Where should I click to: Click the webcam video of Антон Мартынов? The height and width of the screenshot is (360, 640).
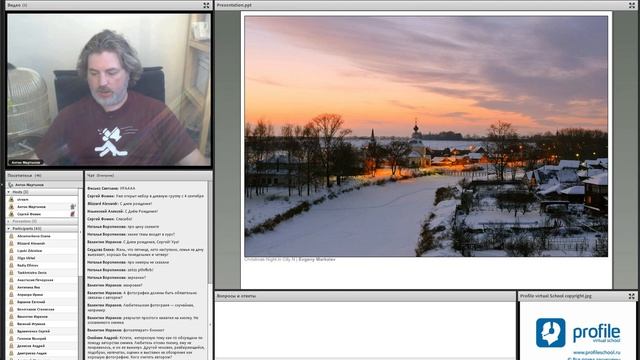[109, 90]
